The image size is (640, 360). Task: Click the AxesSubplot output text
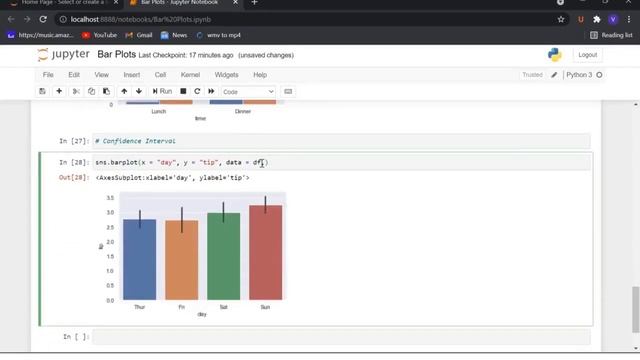(172, 178)
